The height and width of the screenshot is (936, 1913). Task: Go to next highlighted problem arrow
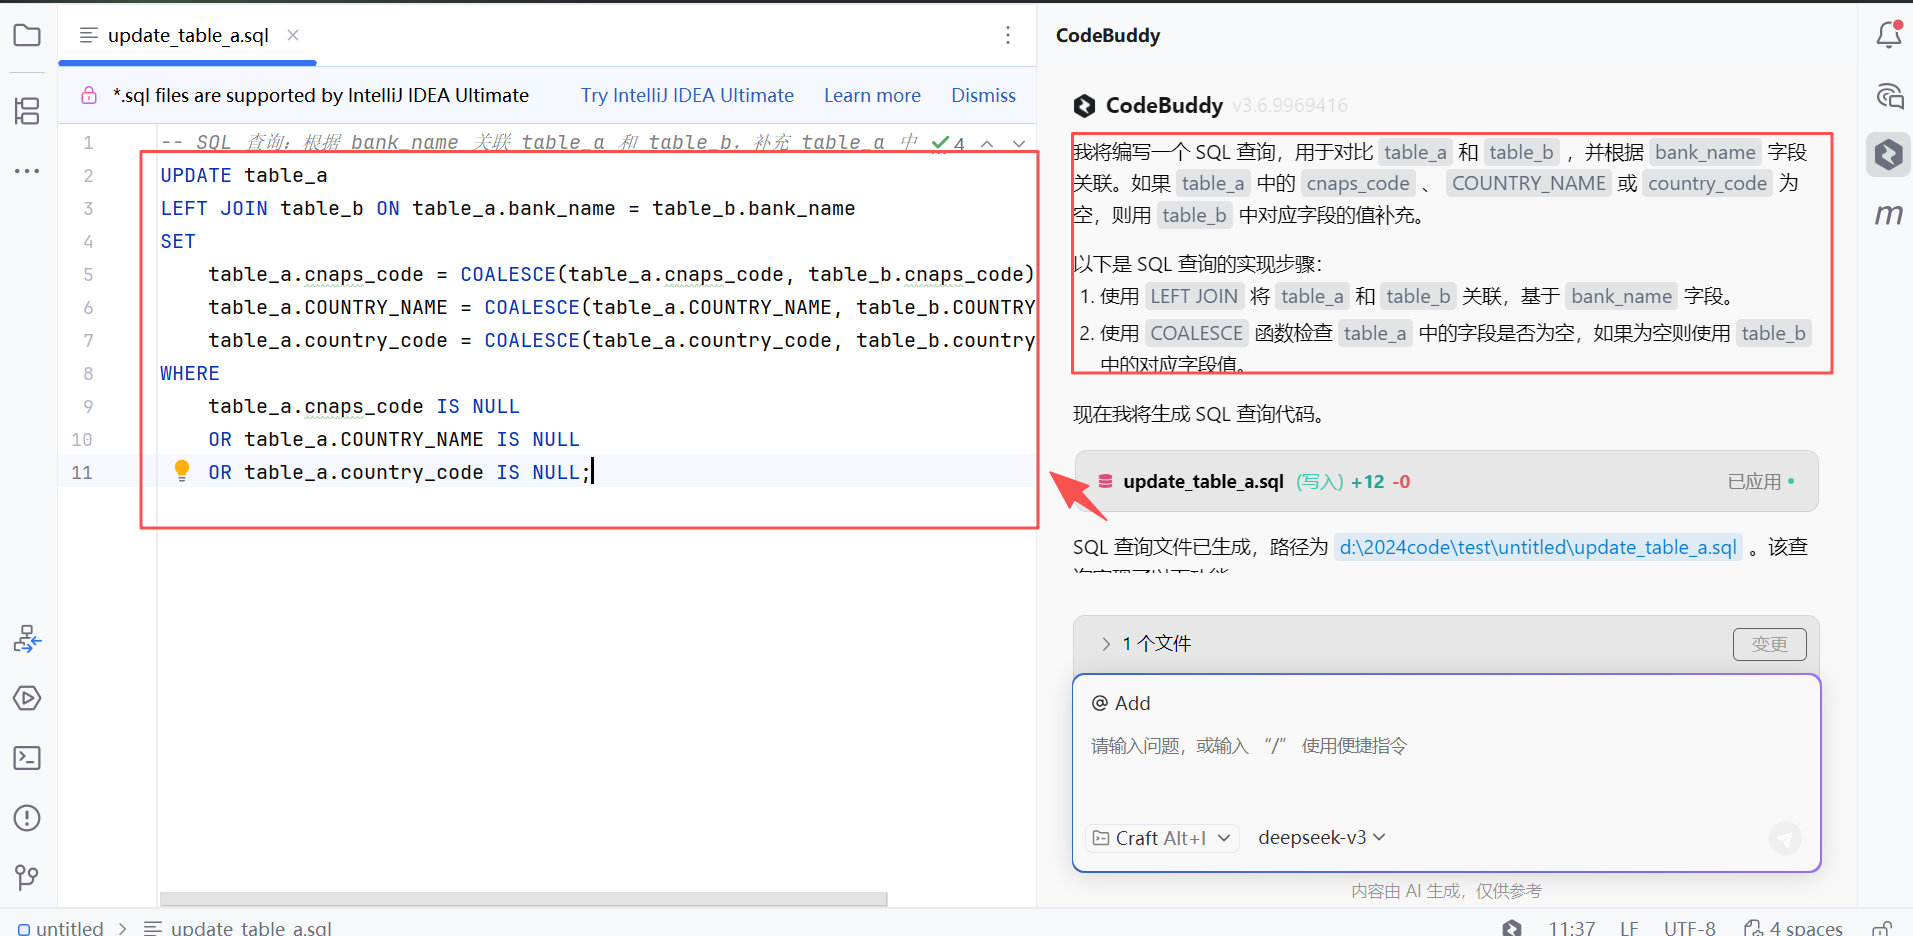click(x=1019, y=143)
